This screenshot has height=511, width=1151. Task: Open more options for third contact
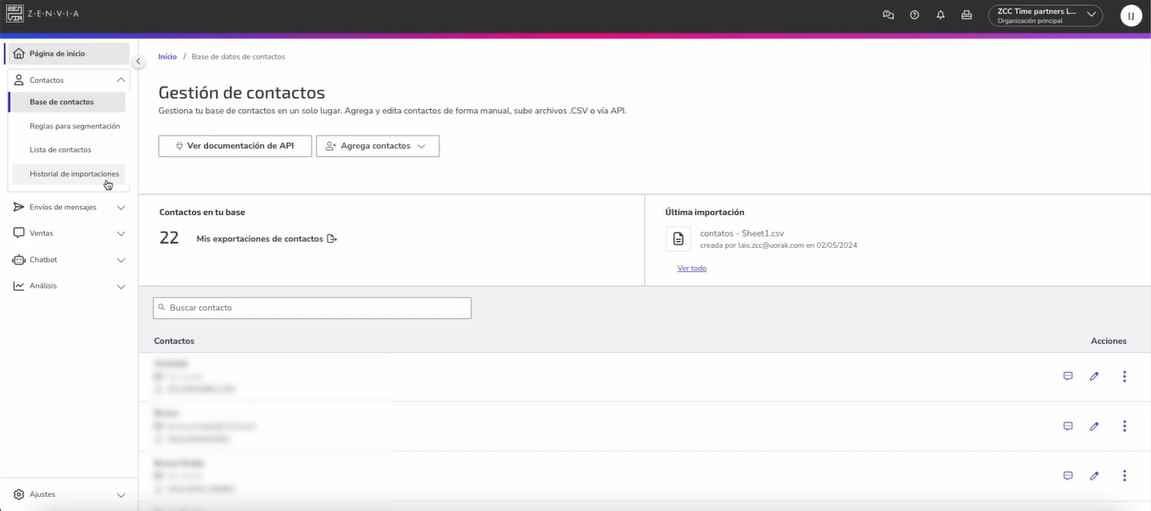(1125, 476)
